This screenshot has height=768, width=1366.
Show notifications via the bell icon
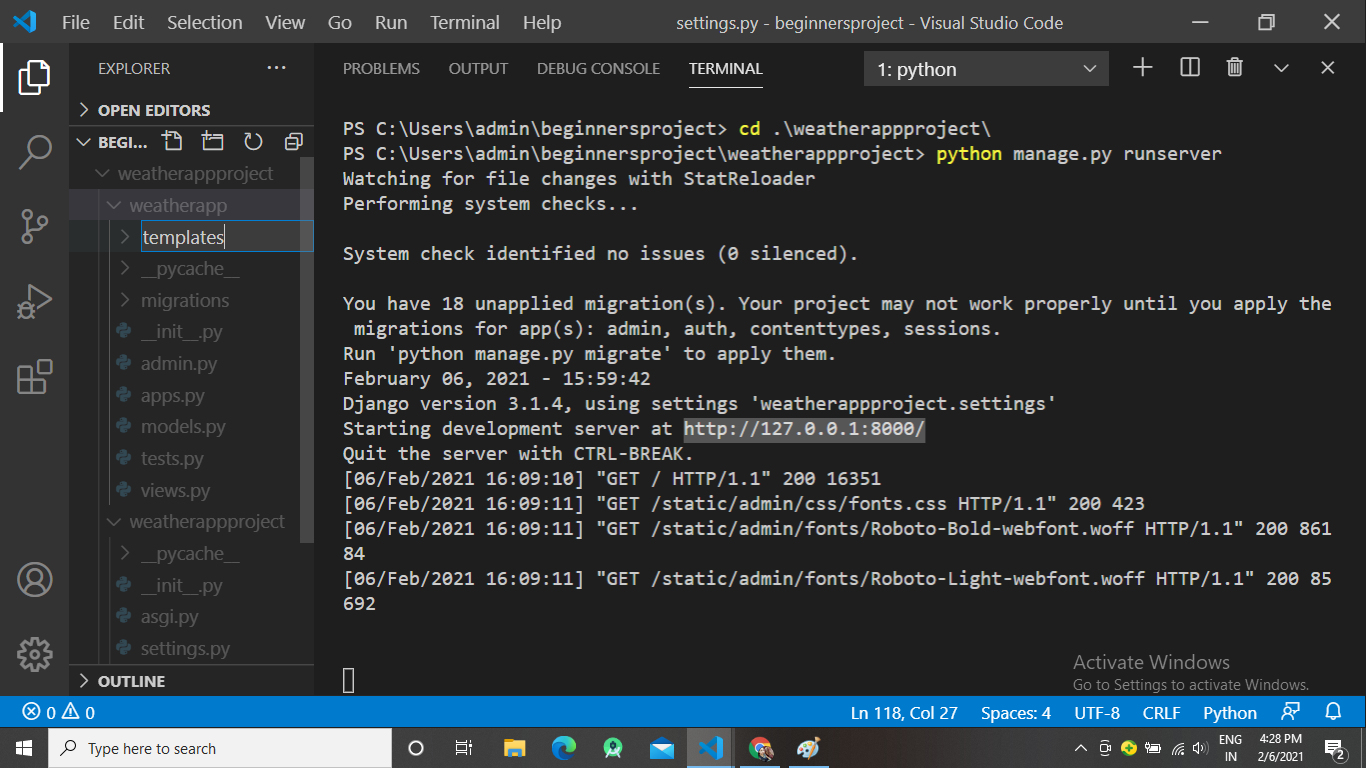1334,712
